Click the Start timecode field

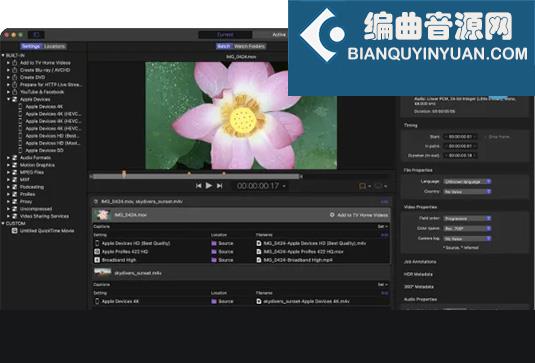tap(460, 137)
